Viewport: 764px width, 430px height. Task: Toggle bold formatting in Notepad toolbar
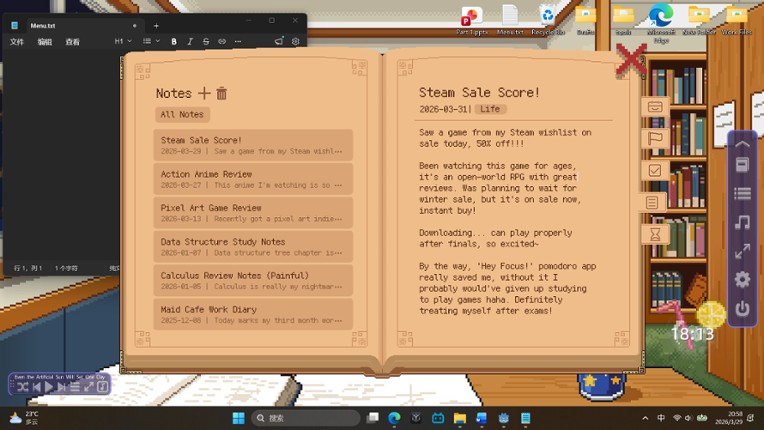(x=174, y=42)
